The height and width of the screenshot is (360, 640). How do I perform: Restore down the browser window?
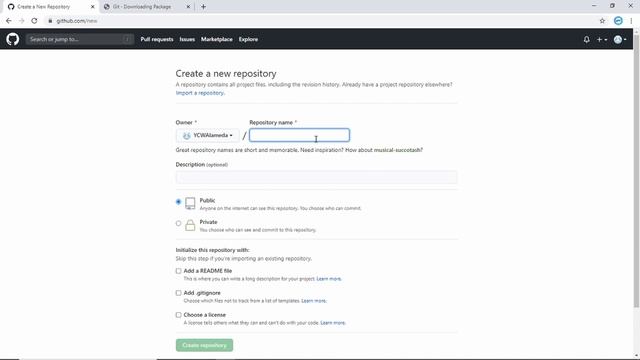click(612, 6)
